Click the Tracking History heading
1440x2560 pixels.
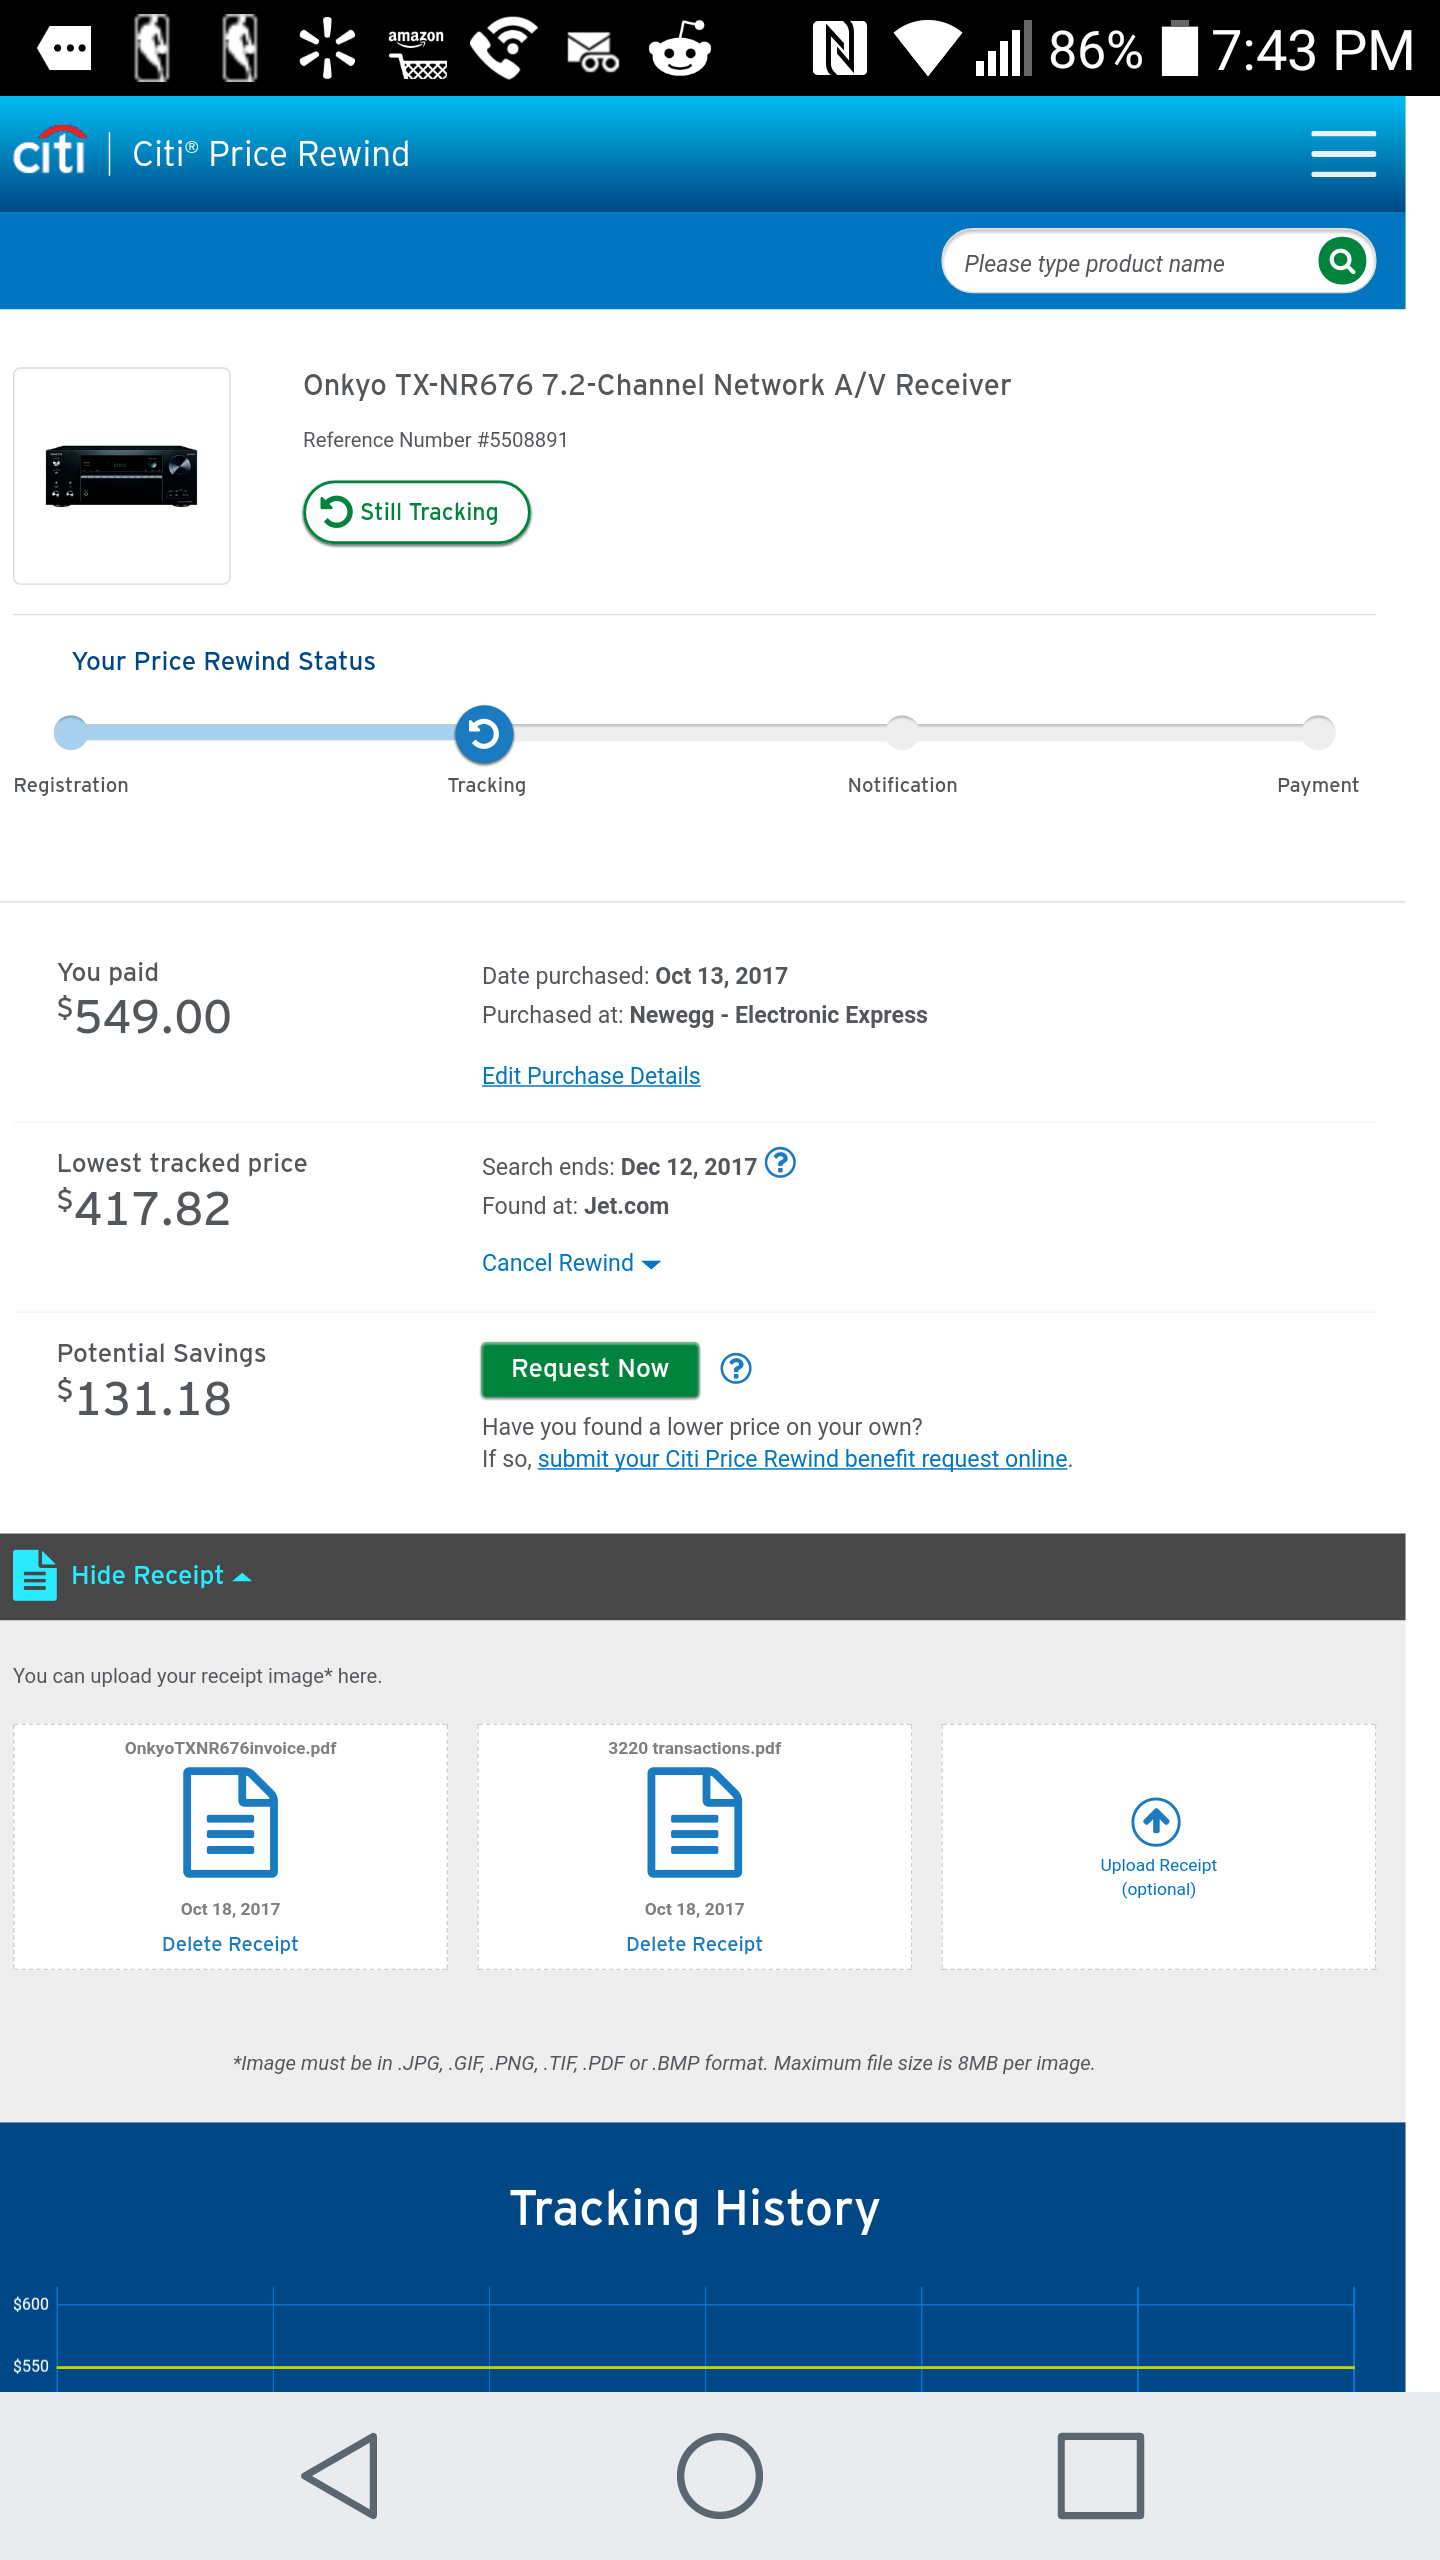tap(695, 2208)
